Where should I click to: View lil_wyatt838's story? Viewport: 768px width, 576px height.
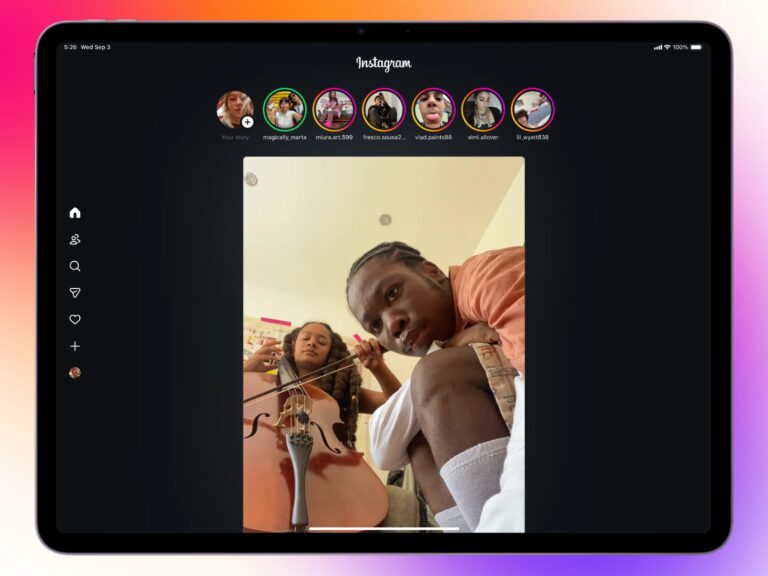click(532, 110)
